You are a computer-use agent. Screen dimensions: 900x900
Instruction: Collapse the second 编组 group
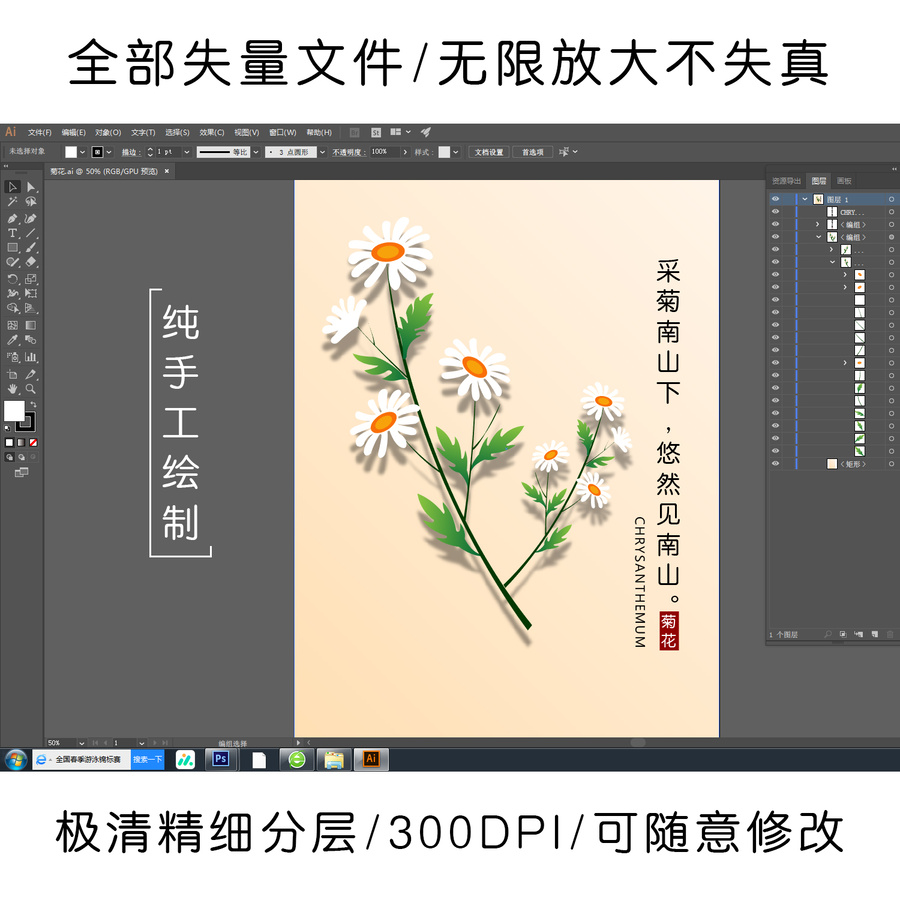point(818,237)
